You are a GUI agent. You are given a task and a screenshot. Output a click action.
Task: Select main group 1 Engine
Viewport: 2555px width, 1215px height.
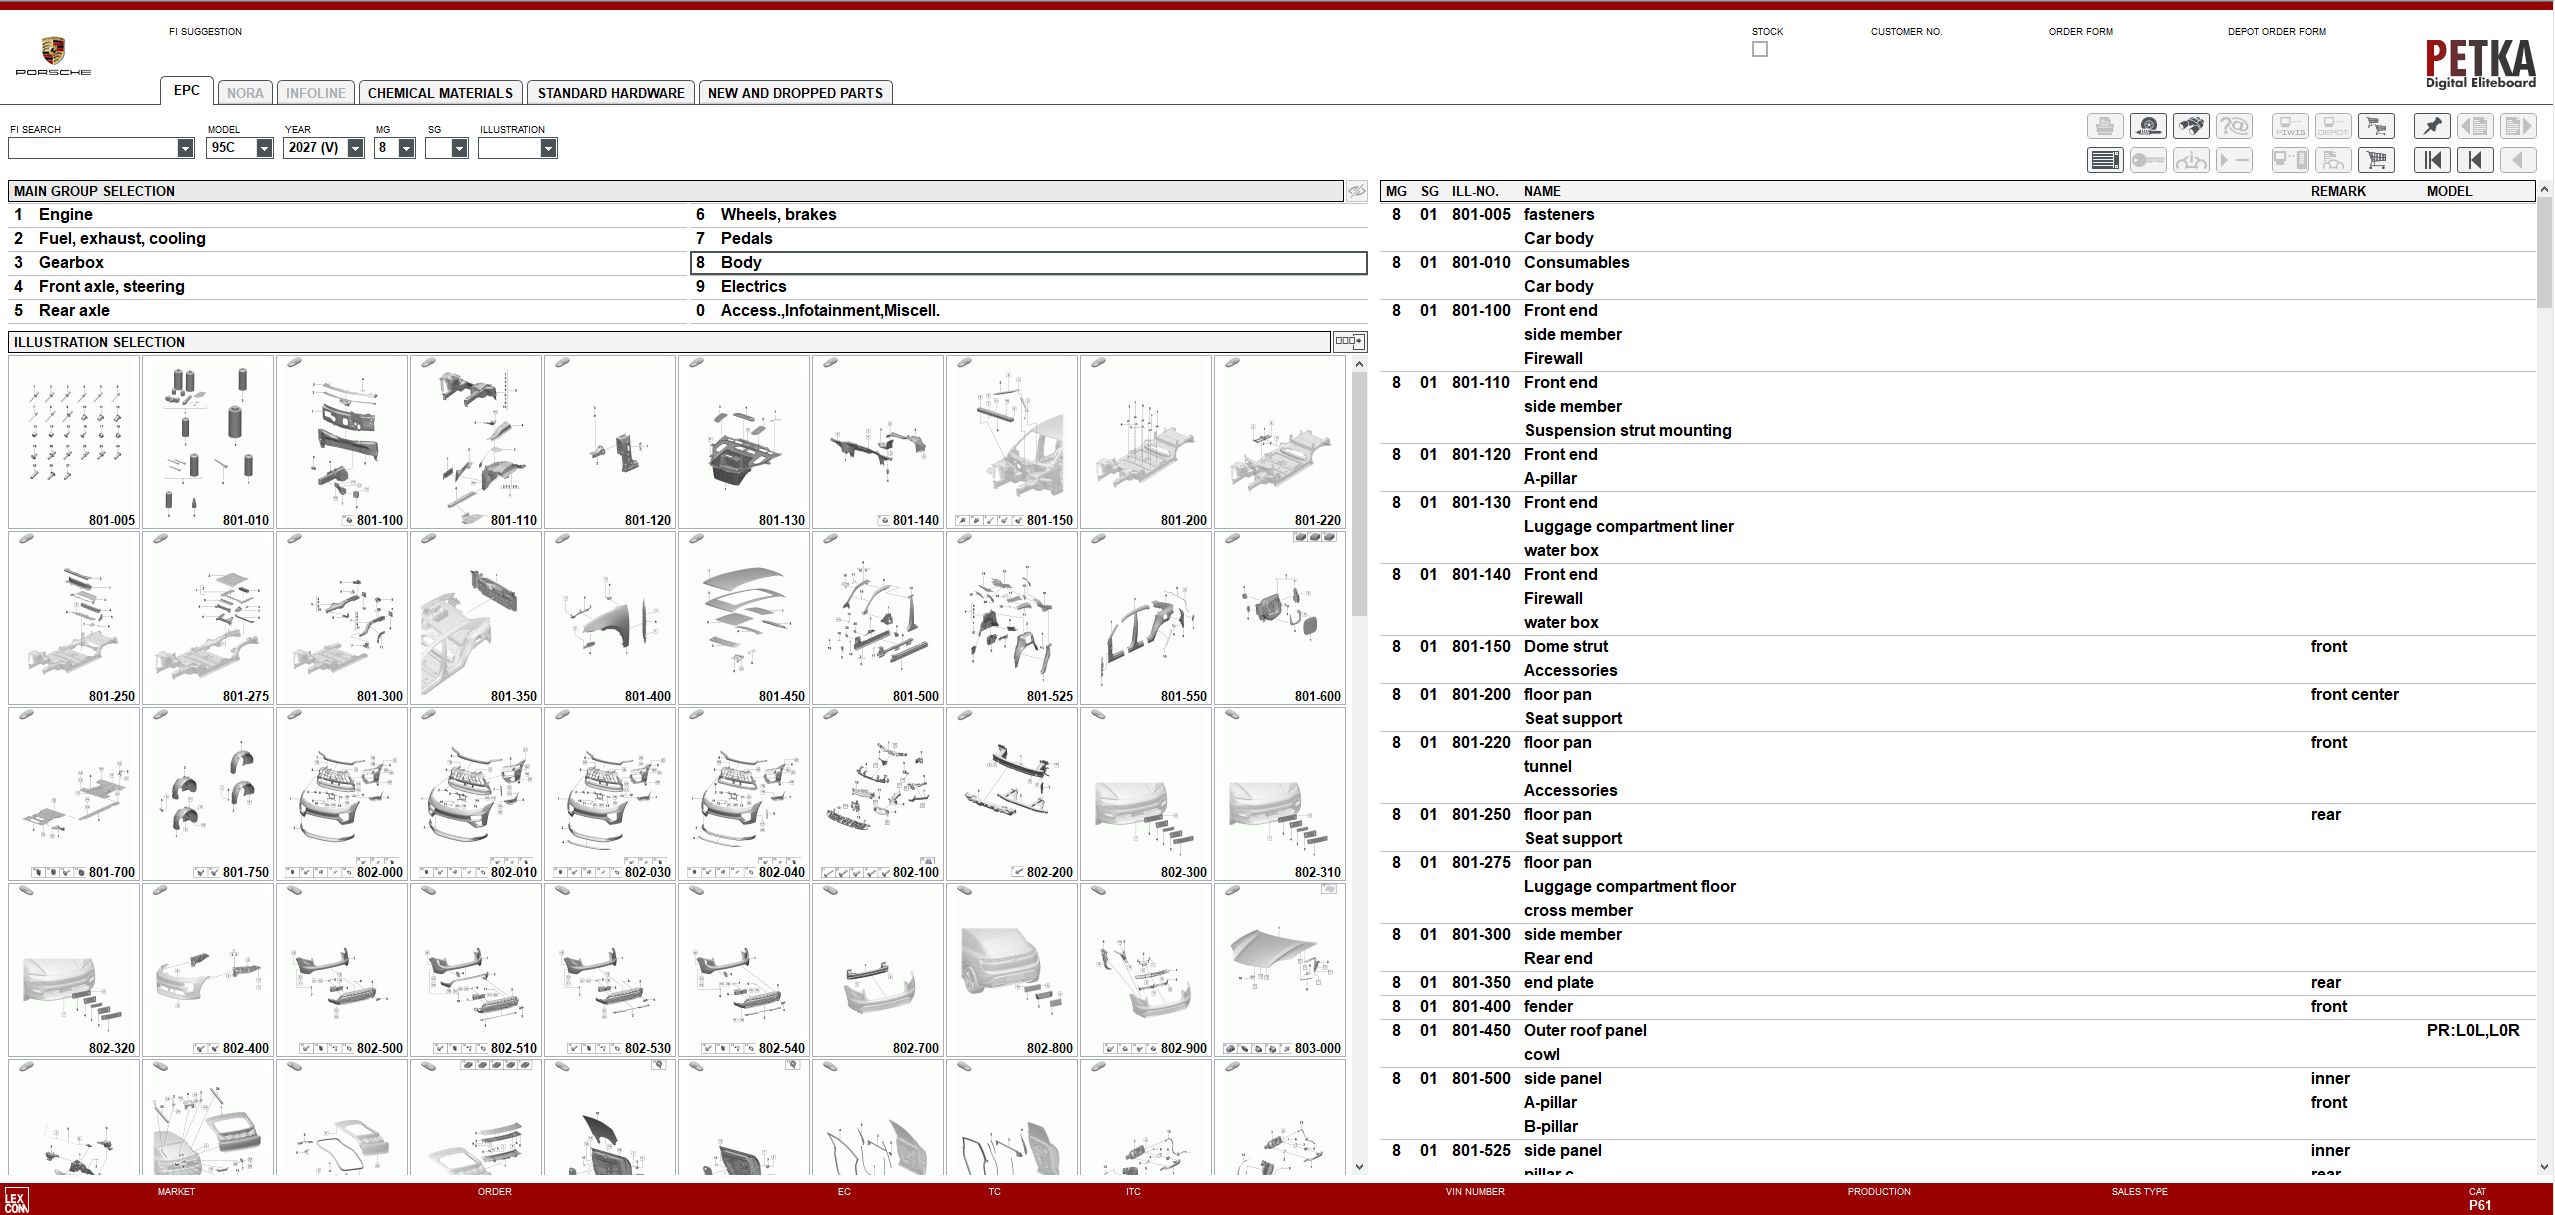coord(347,214)
